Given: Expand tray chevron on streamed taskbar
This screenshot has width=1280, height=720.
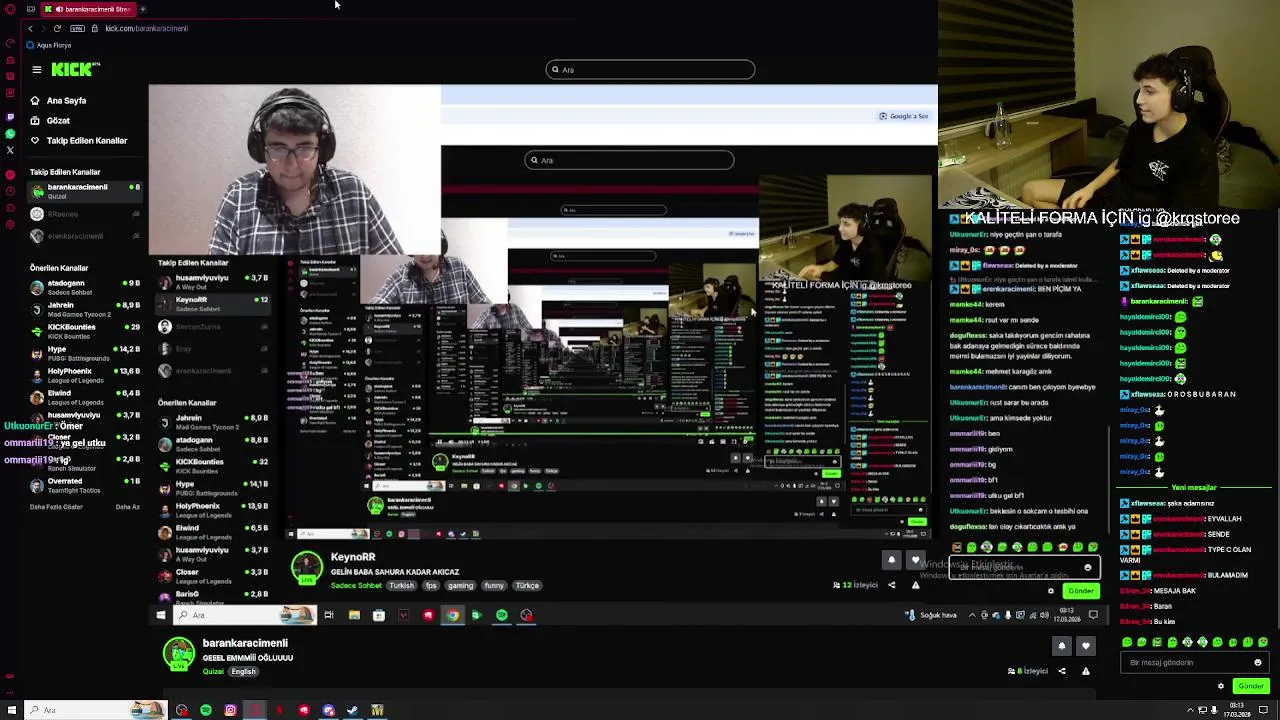Looking at the screenshot, I should [x=972, y=615].
